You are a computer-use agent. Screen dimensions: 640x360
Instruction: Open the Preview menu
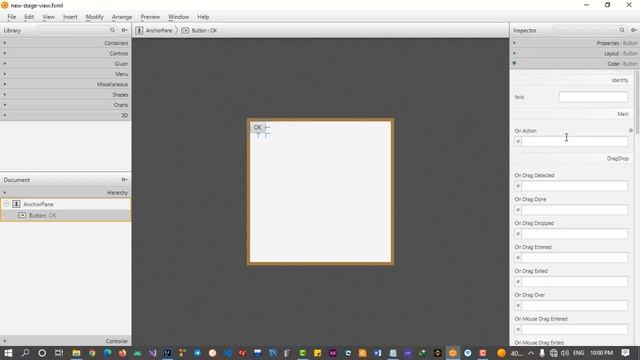coord(150,17)
